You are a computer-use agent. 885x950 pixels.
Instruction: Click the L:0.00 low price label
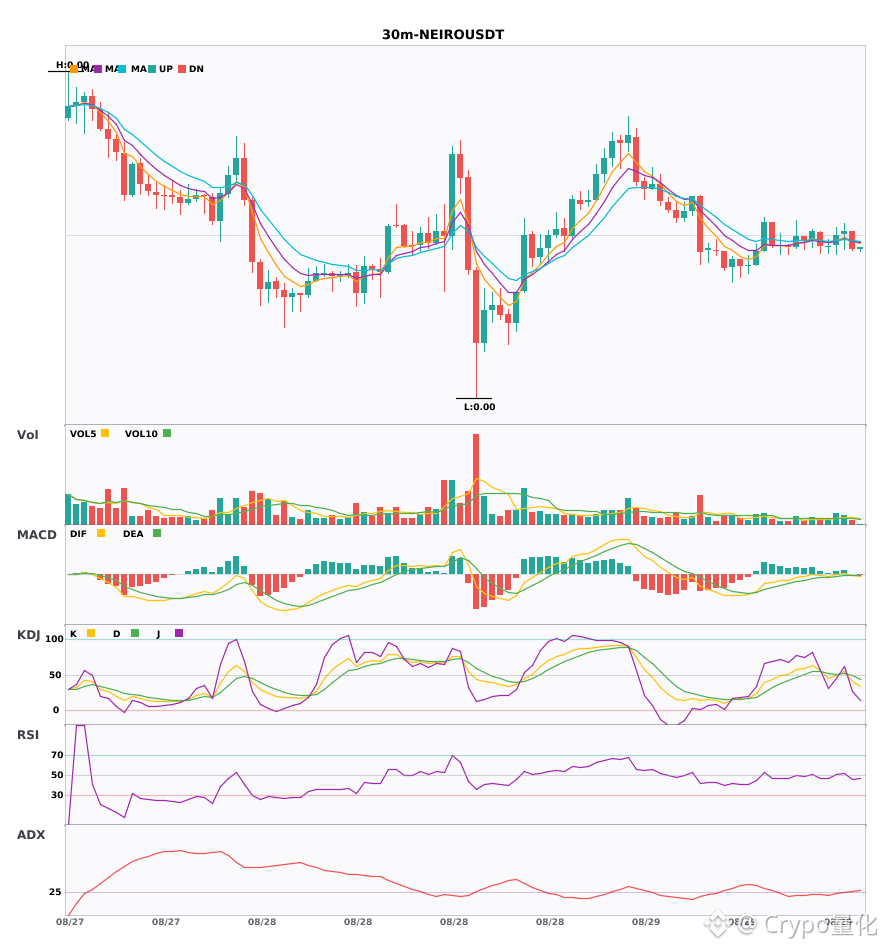480,407
